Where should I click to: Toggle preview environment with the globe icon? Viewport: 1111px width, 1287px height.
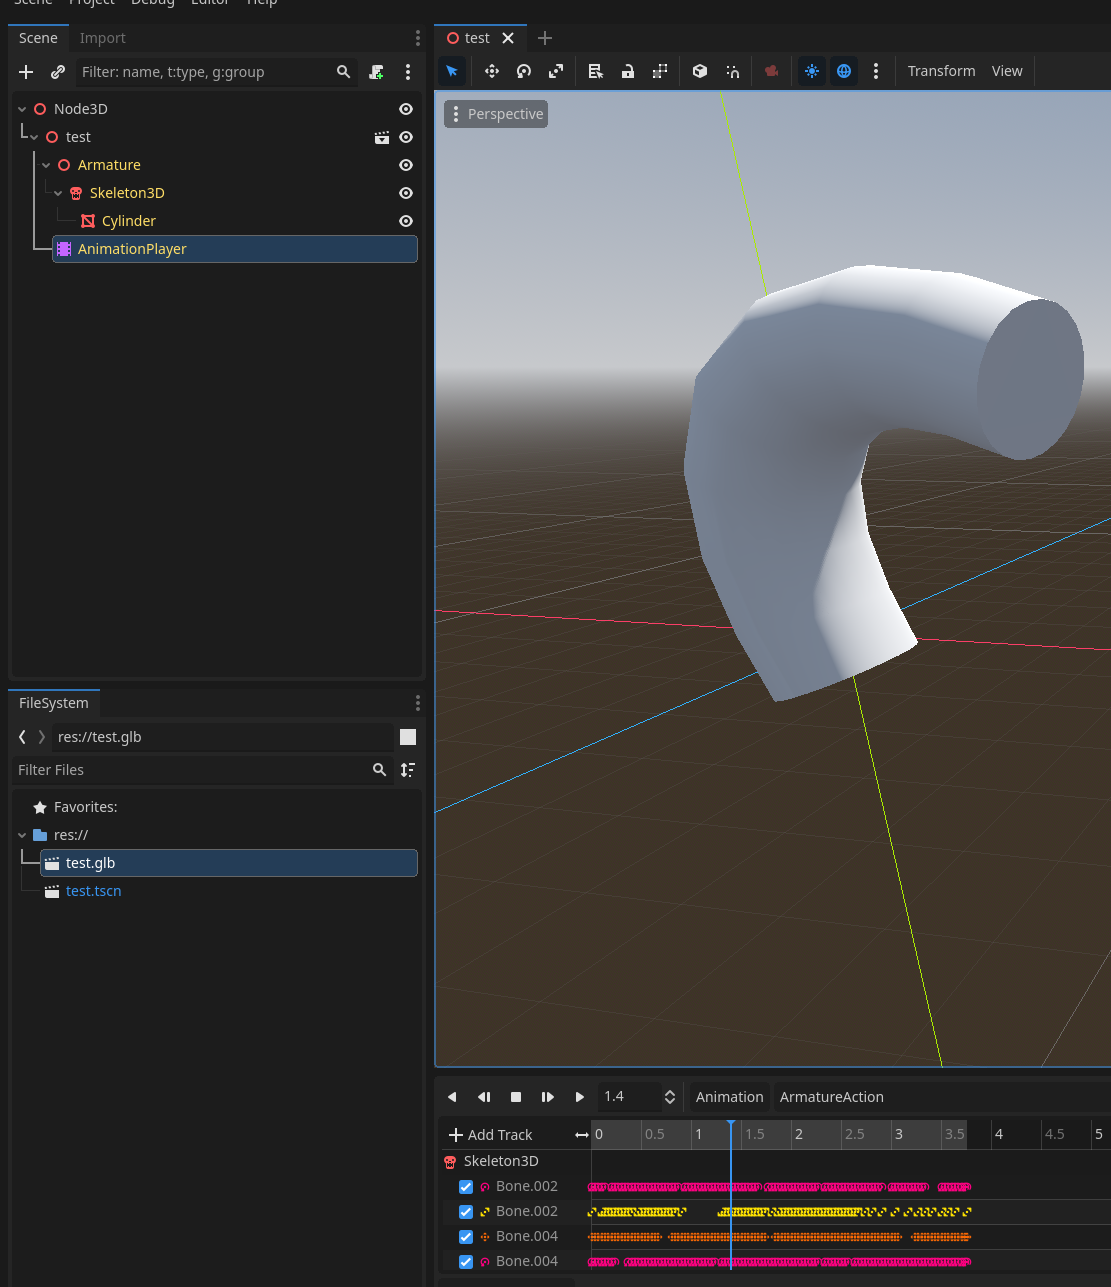click(x=844, y=71)
